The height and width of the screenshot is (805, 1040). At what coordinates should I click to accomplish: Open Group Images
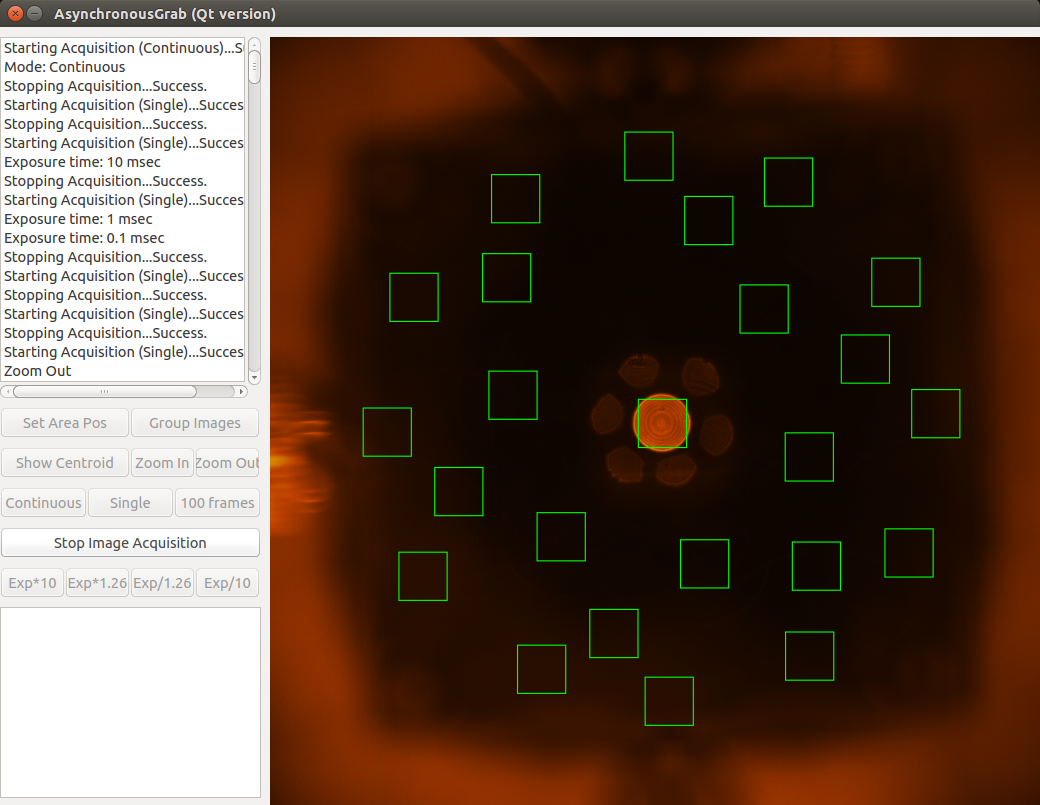(x=195, y=423)
